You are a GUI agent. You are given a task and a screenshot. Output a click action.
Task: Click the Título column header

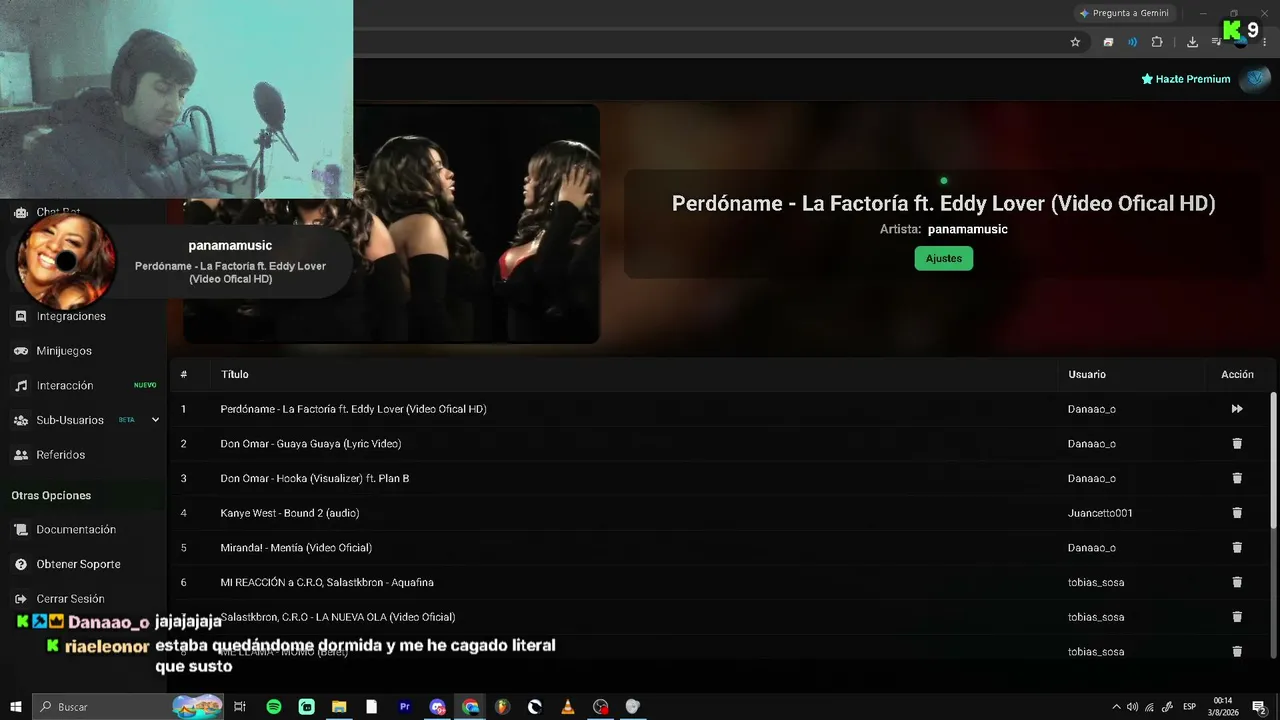[x=235, y=374]
